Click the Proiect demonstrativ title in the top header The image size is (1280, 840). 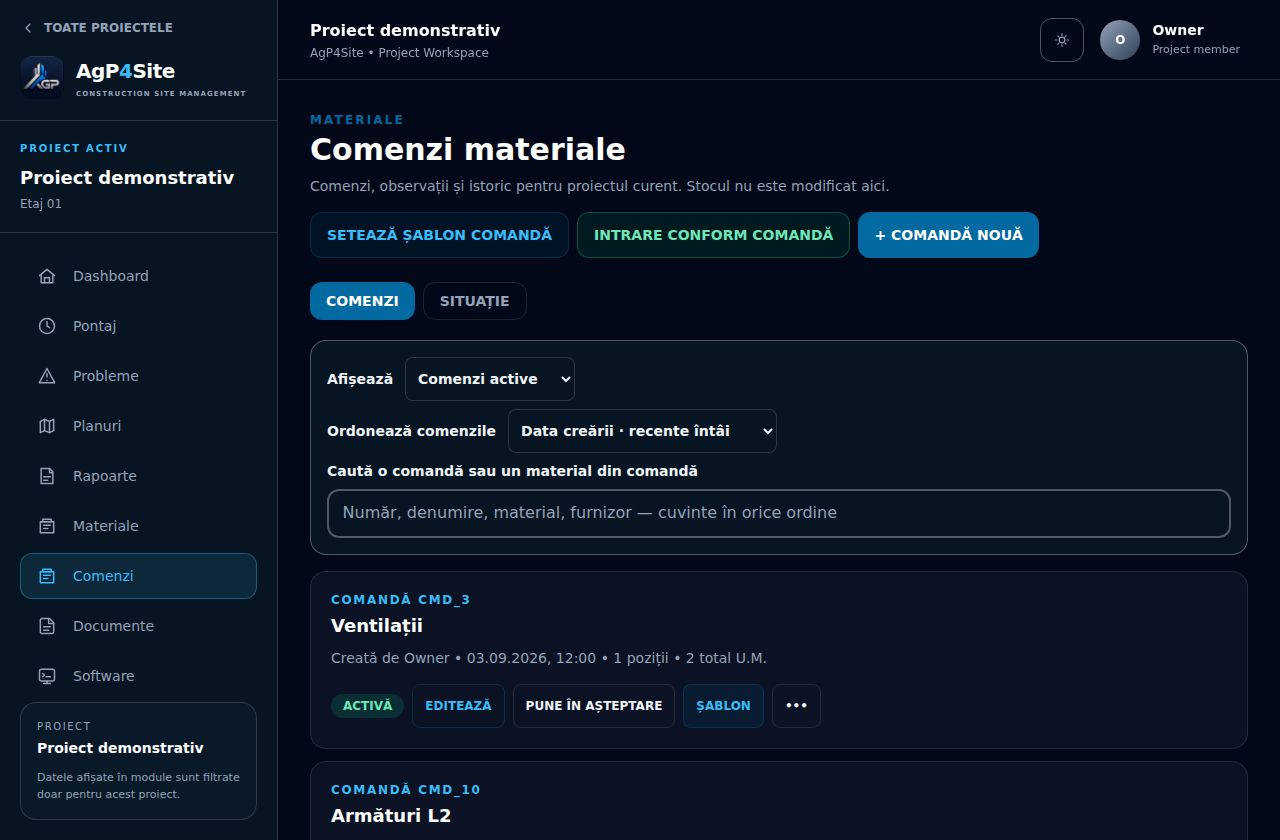(x=405, y=31)
